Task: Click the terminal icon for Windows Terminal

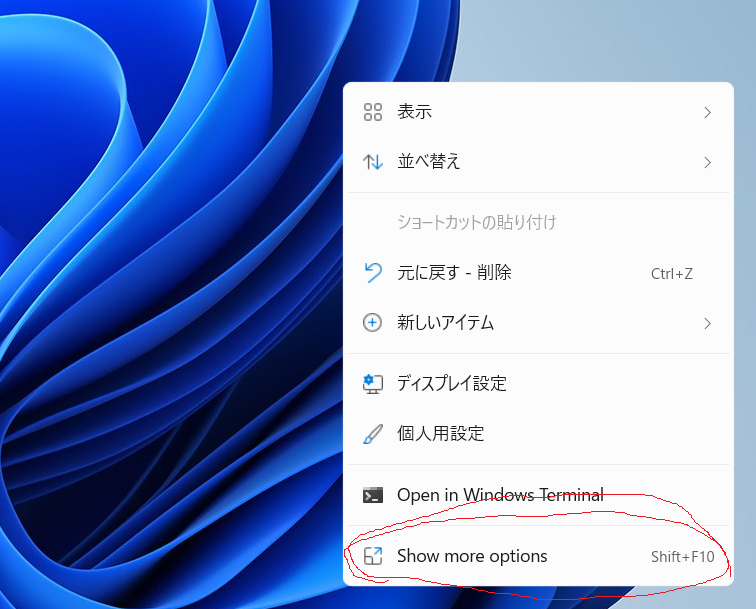Action: (373, 495)
